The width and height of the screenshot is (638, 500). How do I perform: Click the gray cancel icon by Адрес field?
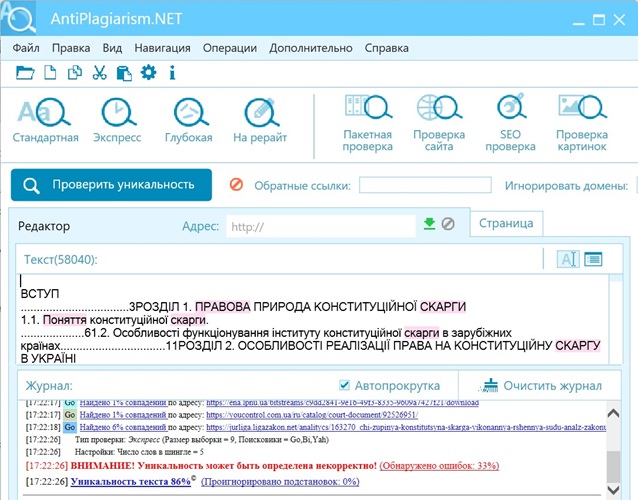[x=448, y=224]
